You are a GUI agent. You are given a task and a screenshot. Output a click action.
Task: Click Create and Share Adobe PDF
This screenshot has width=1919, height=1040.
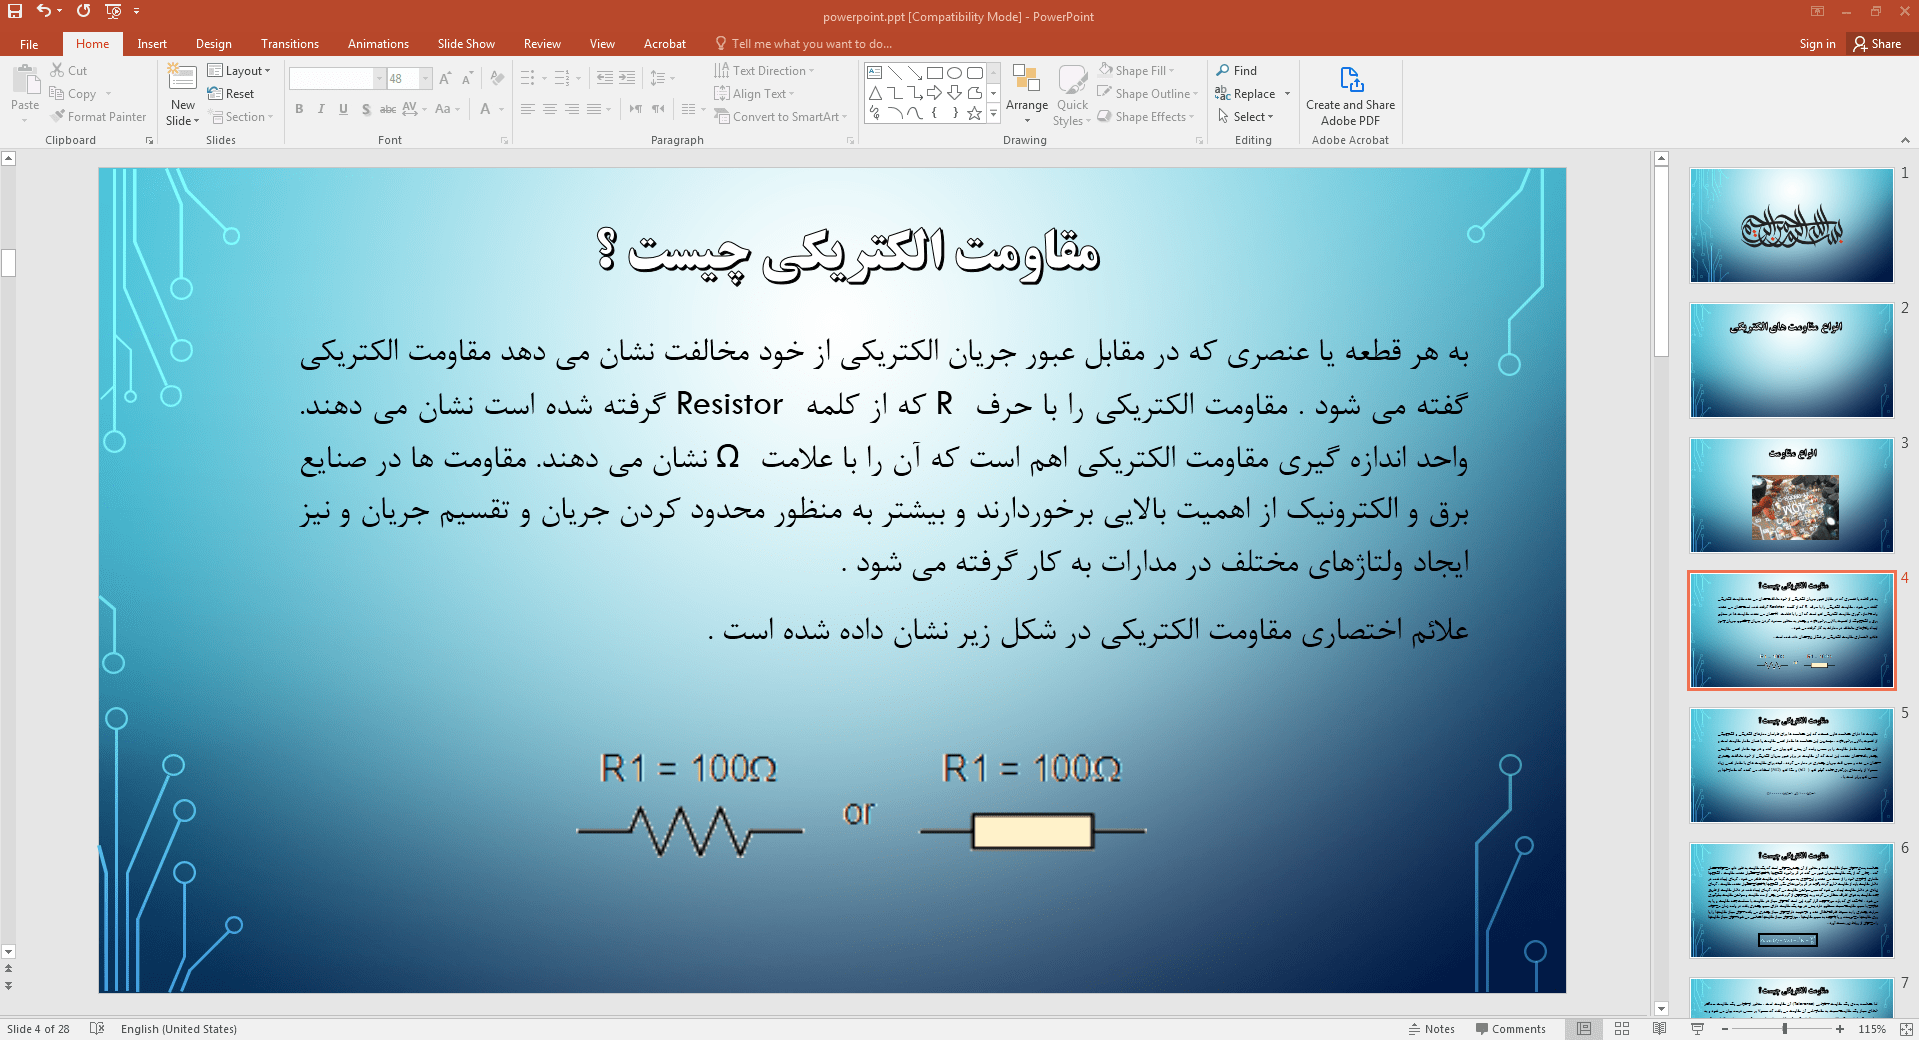1350,97
